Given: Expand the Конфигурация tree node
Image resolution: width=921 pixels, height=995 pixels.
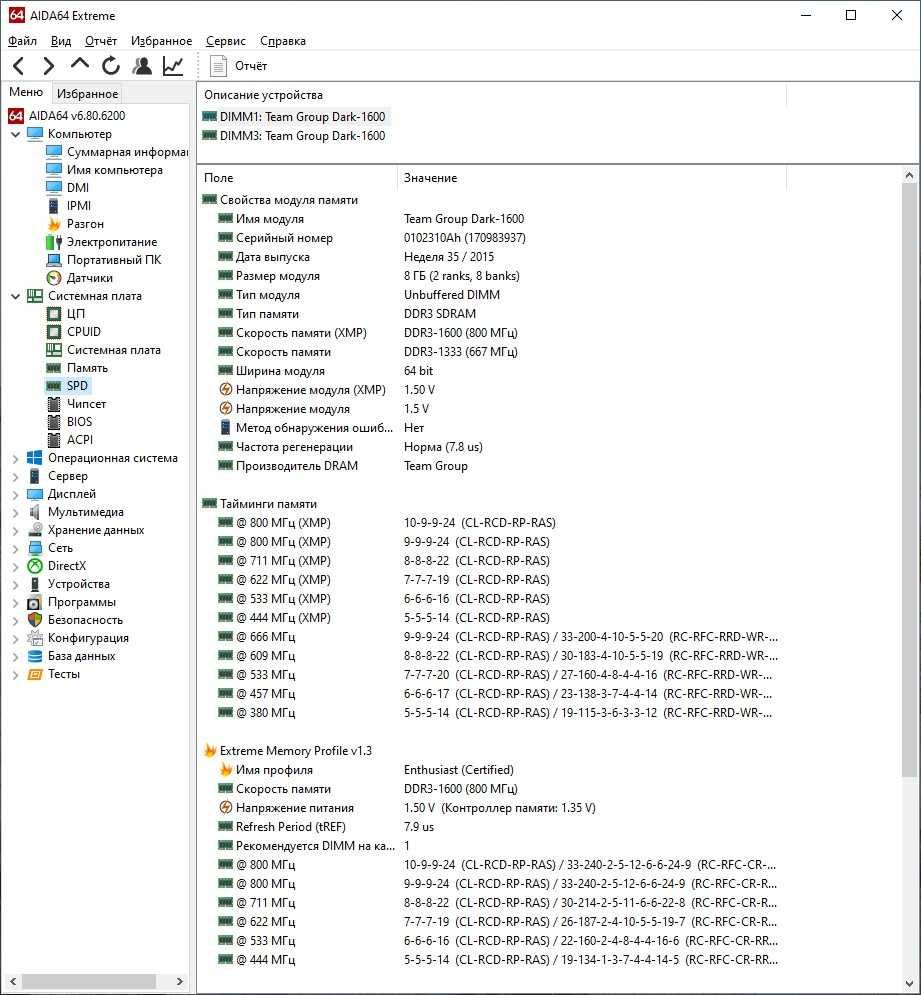Looking at the screenshot, I should click(15, 638).
